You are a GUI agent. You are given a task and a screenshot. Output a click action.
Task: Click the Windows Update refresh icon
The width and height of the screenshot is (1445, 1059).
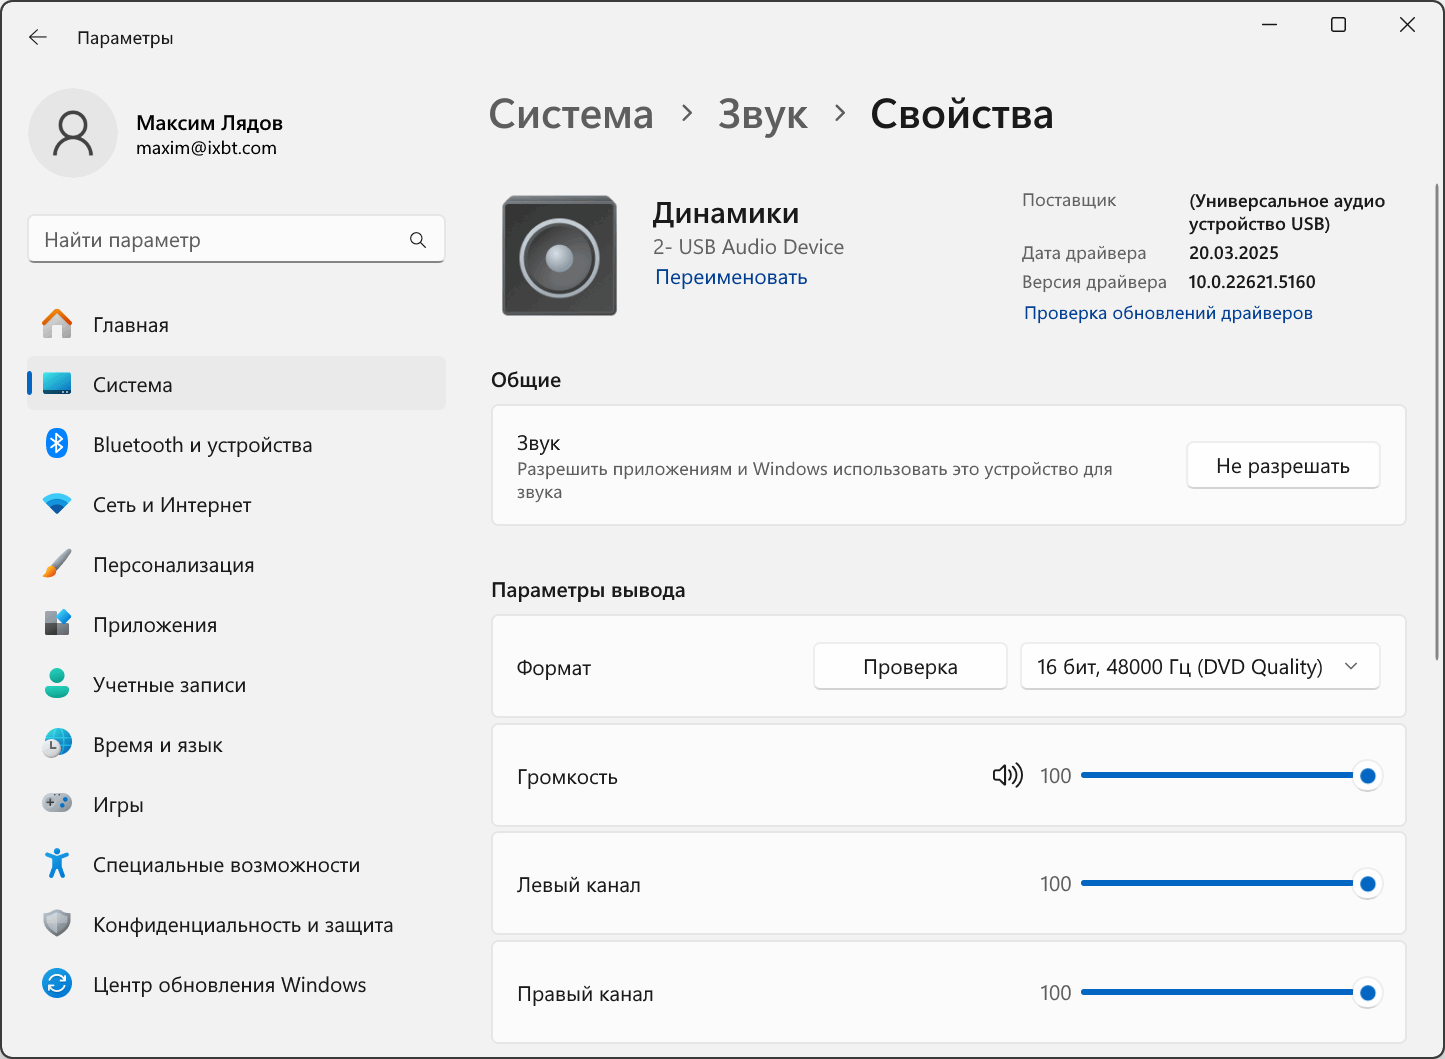[57, 984]
